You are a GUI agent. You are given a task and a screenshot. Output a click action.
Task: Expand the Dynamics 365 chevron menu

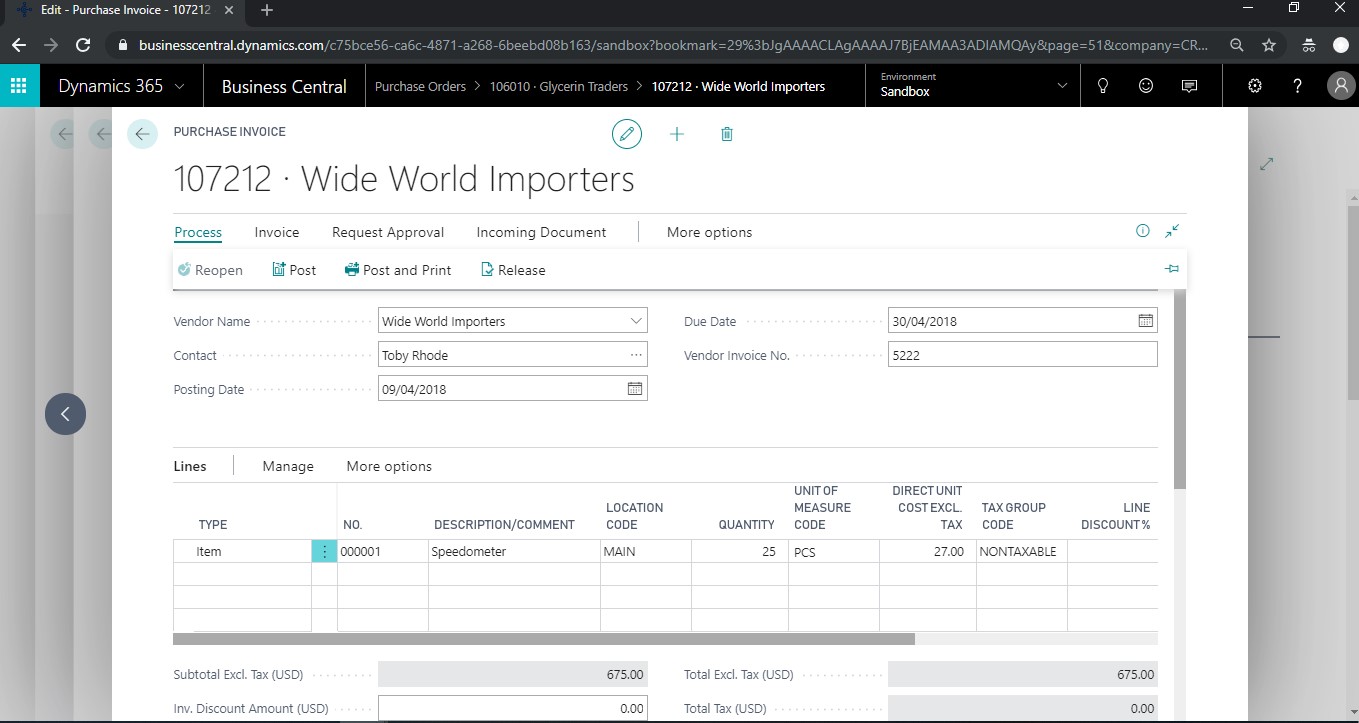(x=179, y=86)
